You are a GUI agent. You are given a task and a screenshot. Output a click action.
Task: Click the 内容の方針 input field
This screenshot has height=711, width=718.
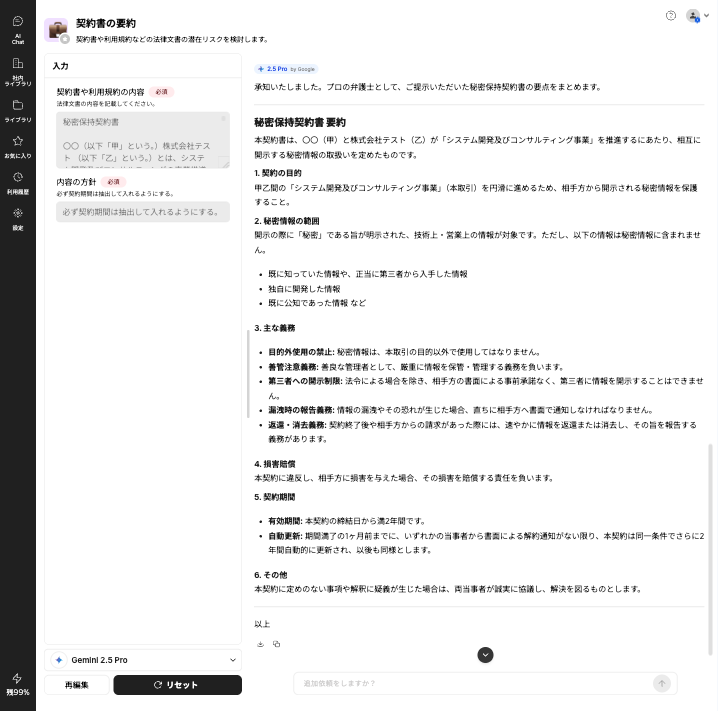pyautogui.click(x=143, y=212)
